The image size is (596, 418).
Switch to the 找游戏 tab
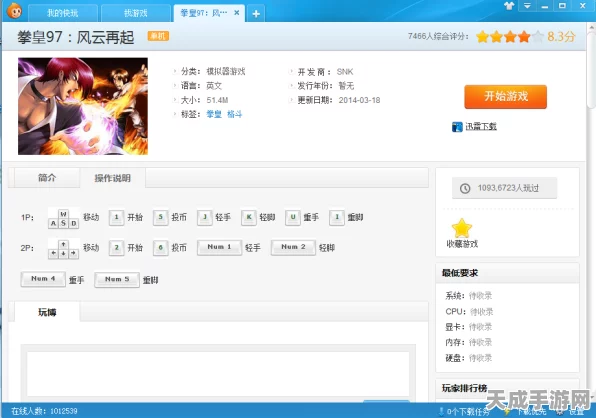click(x=136, y=13)
